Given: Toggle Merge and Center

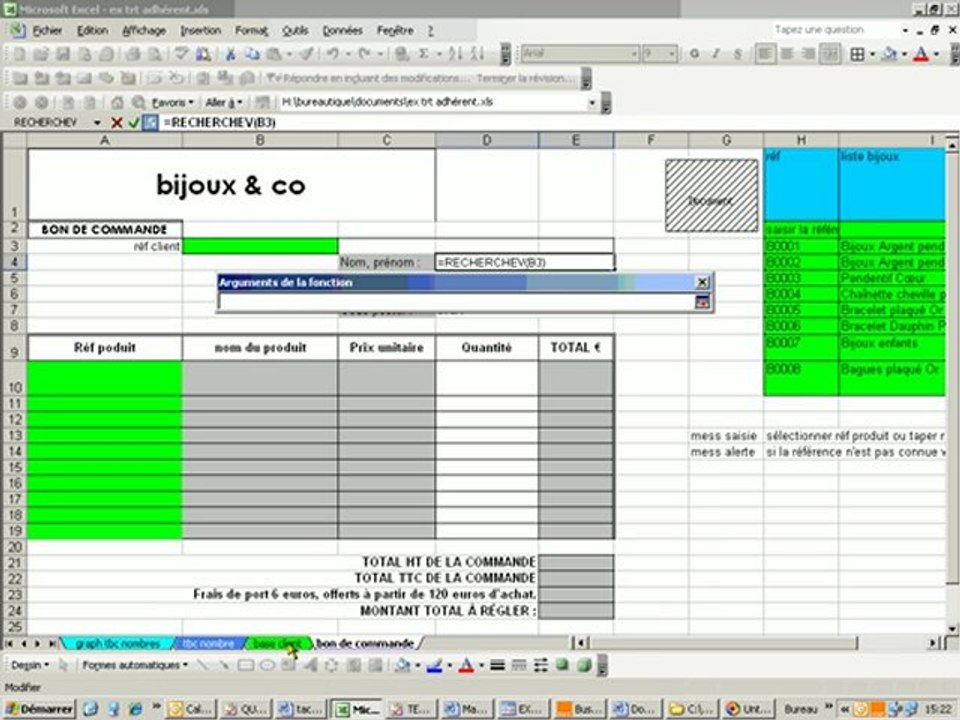Looking at the screenshot, I should pos(830,54).
